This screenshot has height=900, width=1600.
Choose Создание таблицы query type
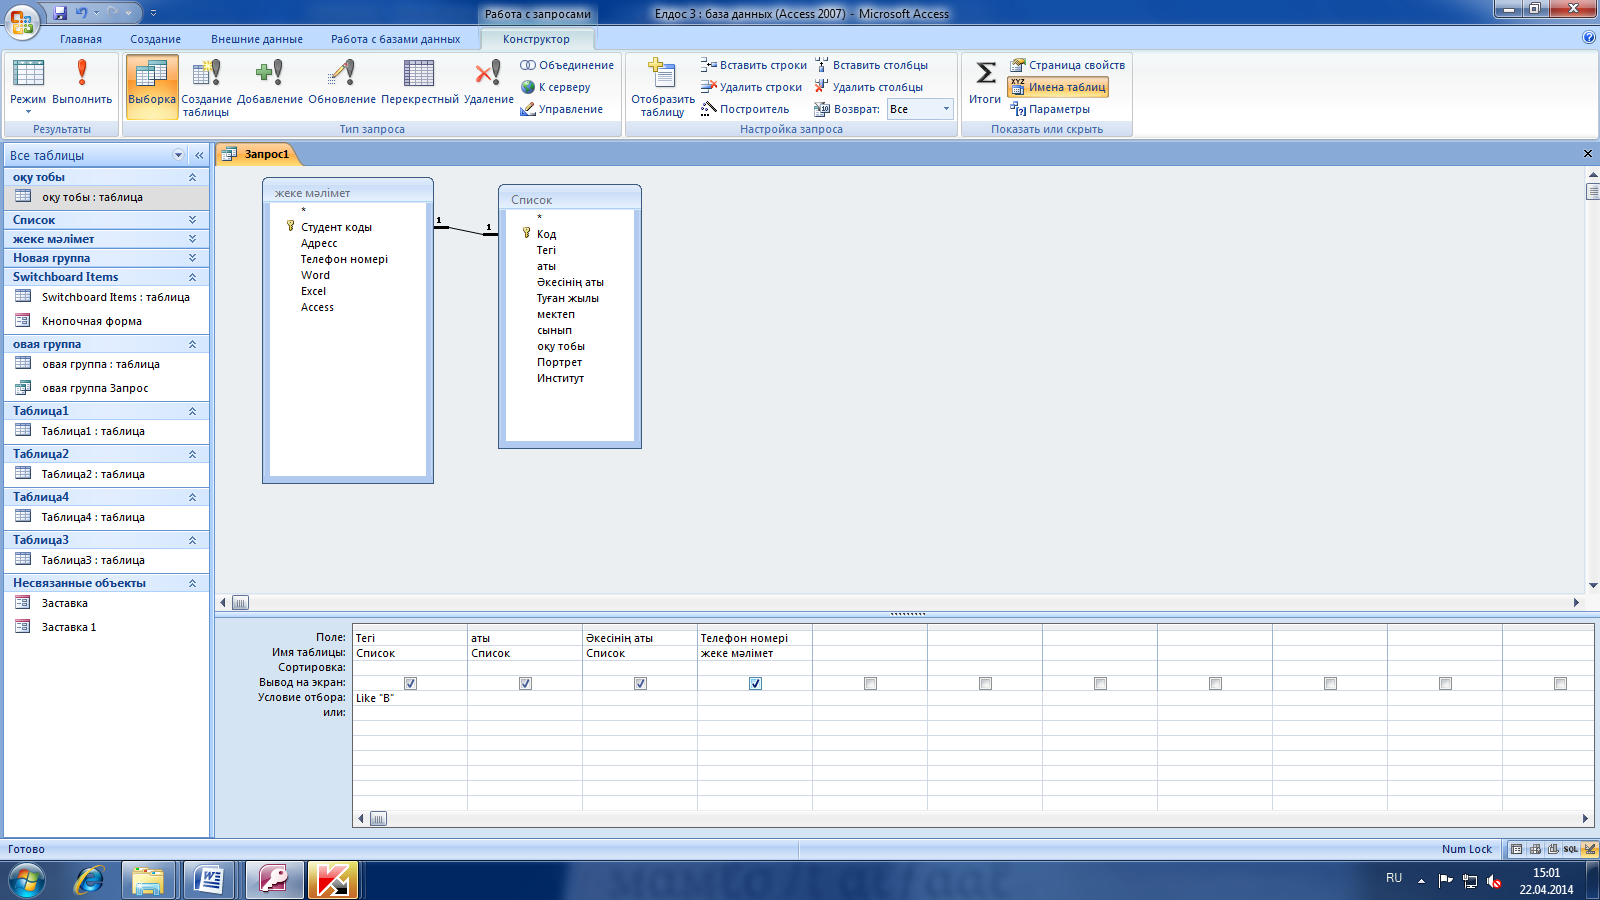click(x=206, y=86)
